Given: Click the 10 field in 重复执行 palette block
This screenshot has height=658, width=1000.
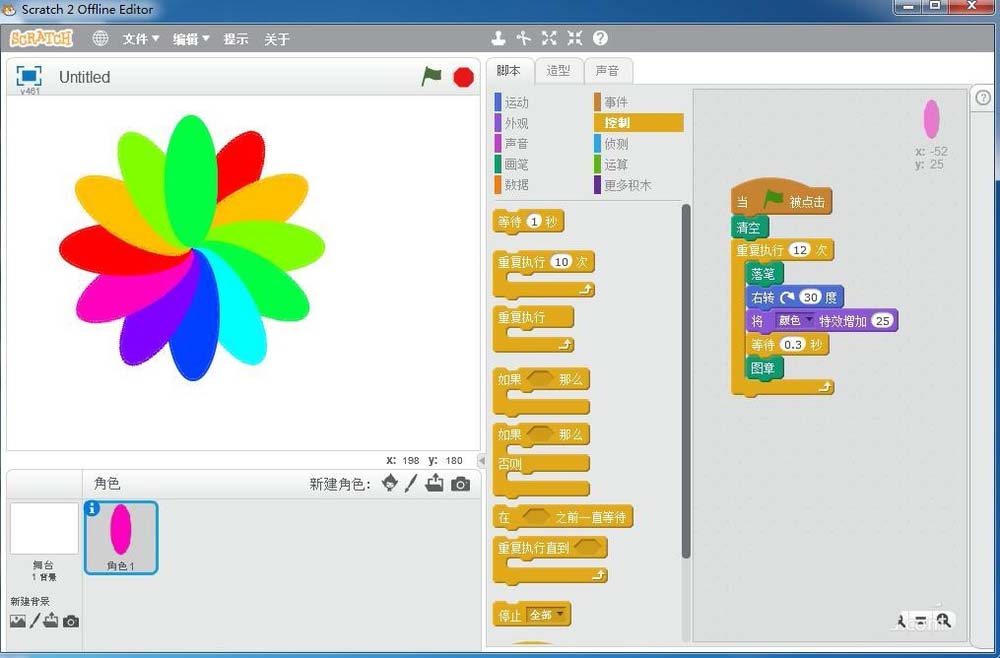Looking at the screenshot, I should (561, 261).
